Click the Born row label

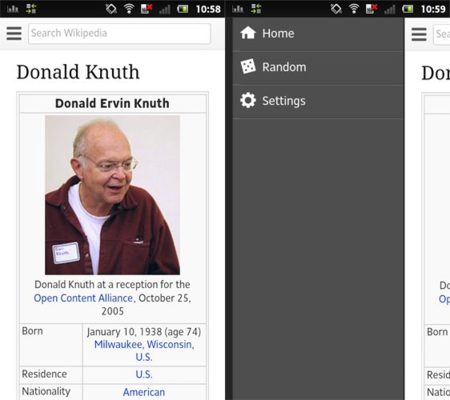tap(32, 331)
